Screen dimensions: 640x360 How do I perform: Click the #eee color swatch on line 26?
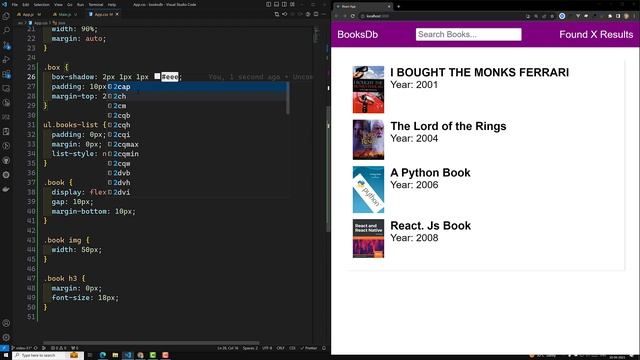(x=157, y=77)
